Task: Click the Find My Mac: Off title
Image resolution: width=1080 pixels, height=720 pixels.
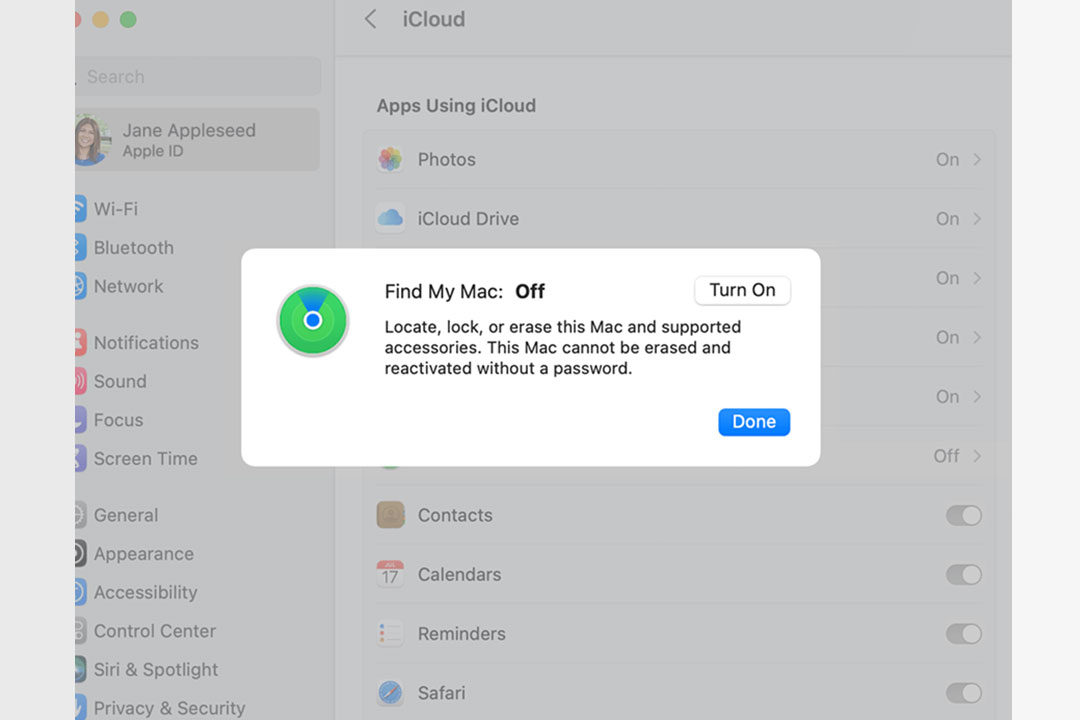Action: [464, 291]
